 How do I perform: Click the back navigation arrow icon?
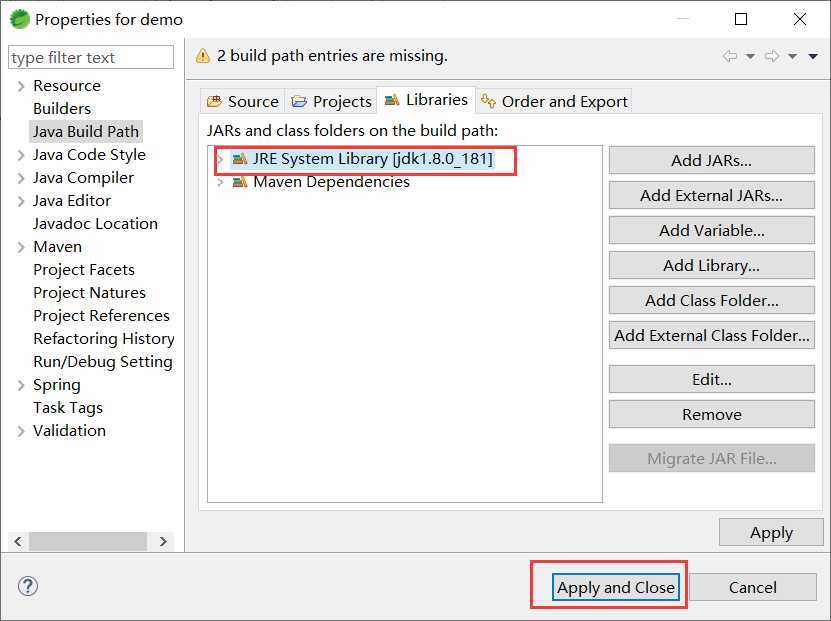(x=730, y=56)
